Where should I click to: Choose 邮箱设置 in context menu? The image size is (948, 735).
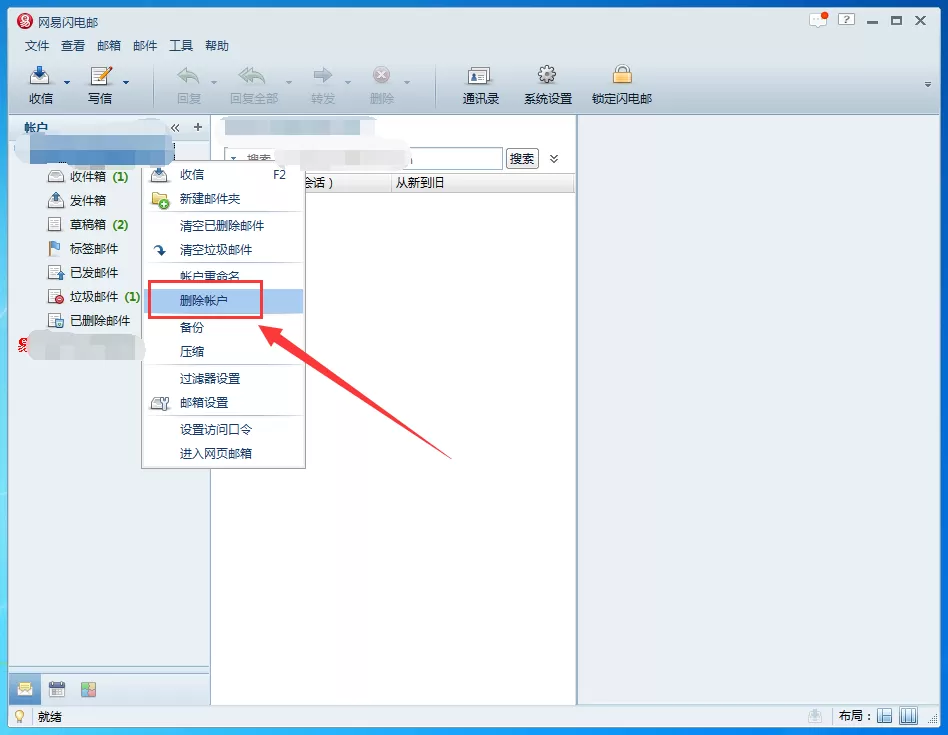[223, 403]
